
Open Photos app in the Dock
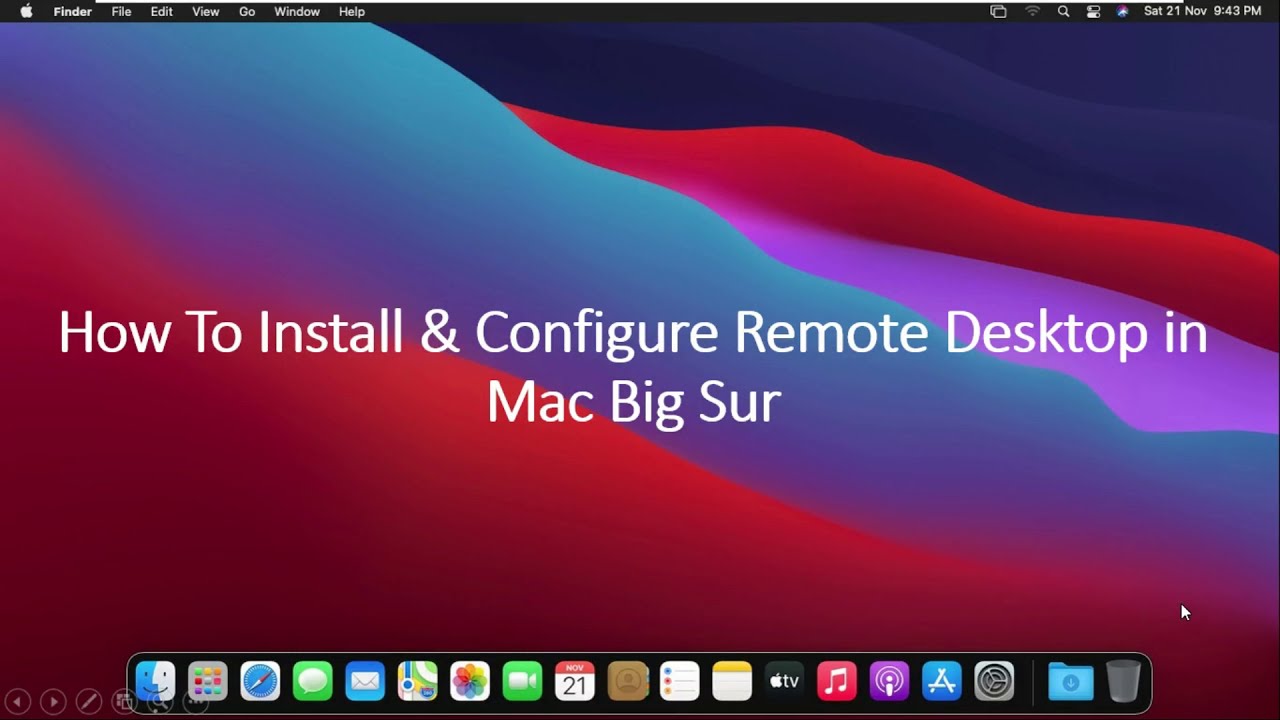[470, 682]
